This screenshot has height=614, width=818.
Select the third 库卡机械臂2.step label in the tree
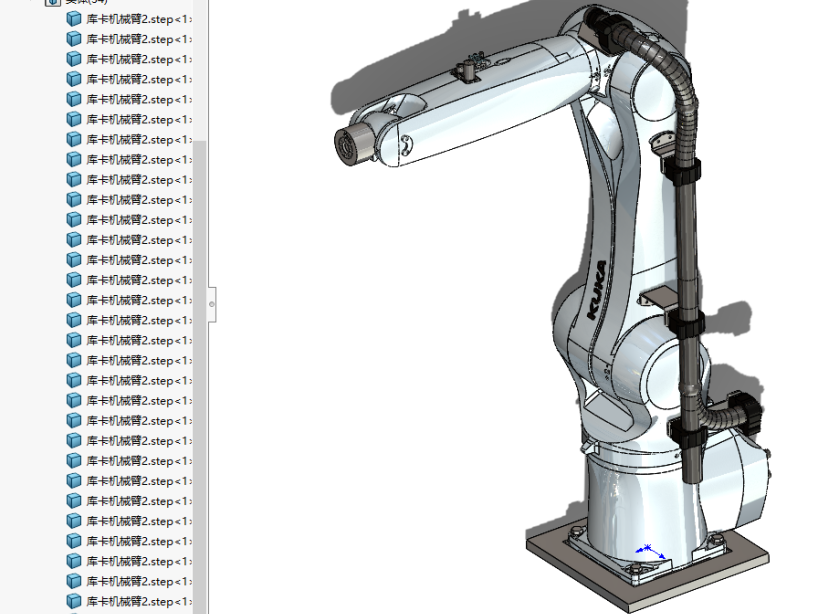138,59
